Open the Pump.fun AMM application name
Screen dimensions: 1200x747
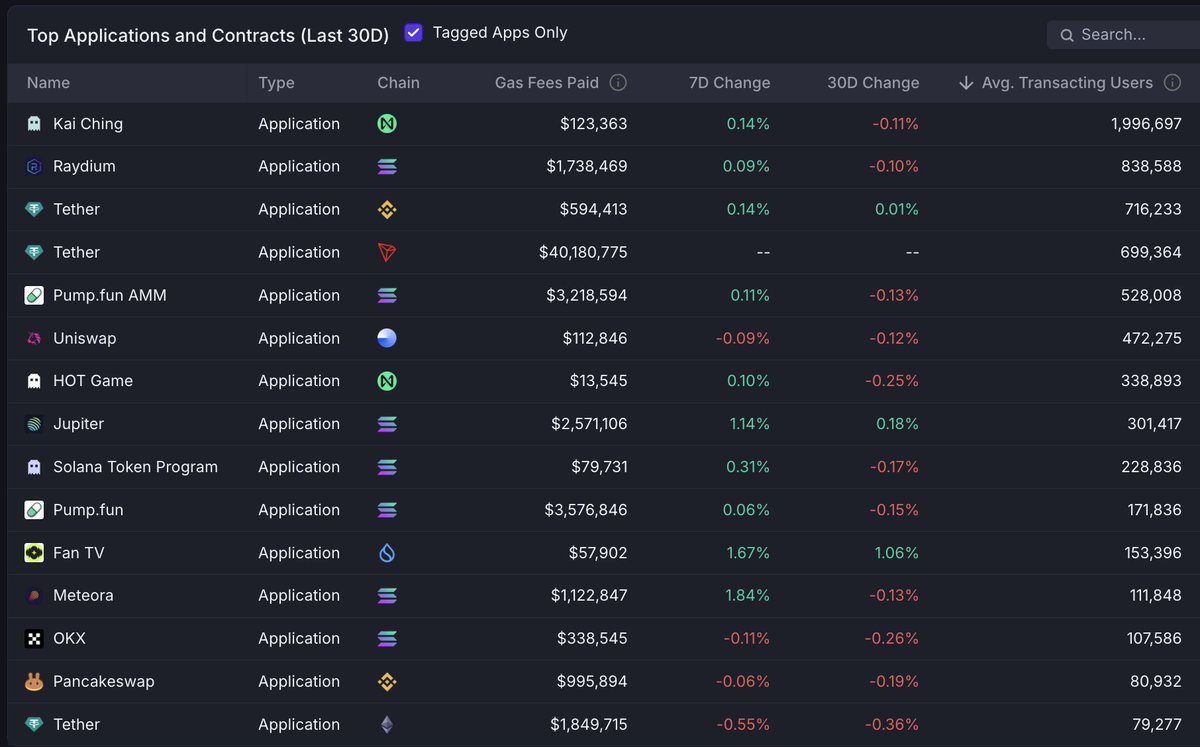[110, 296]
